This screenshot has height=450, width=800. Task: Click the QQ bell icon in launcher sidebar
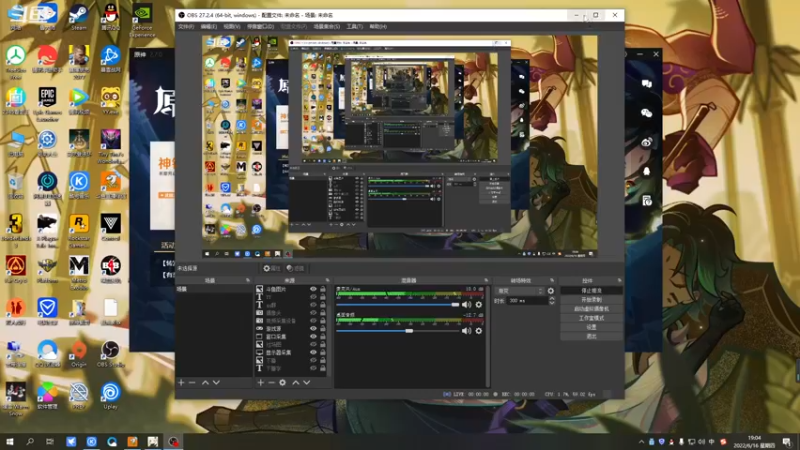tap(646, 171)
